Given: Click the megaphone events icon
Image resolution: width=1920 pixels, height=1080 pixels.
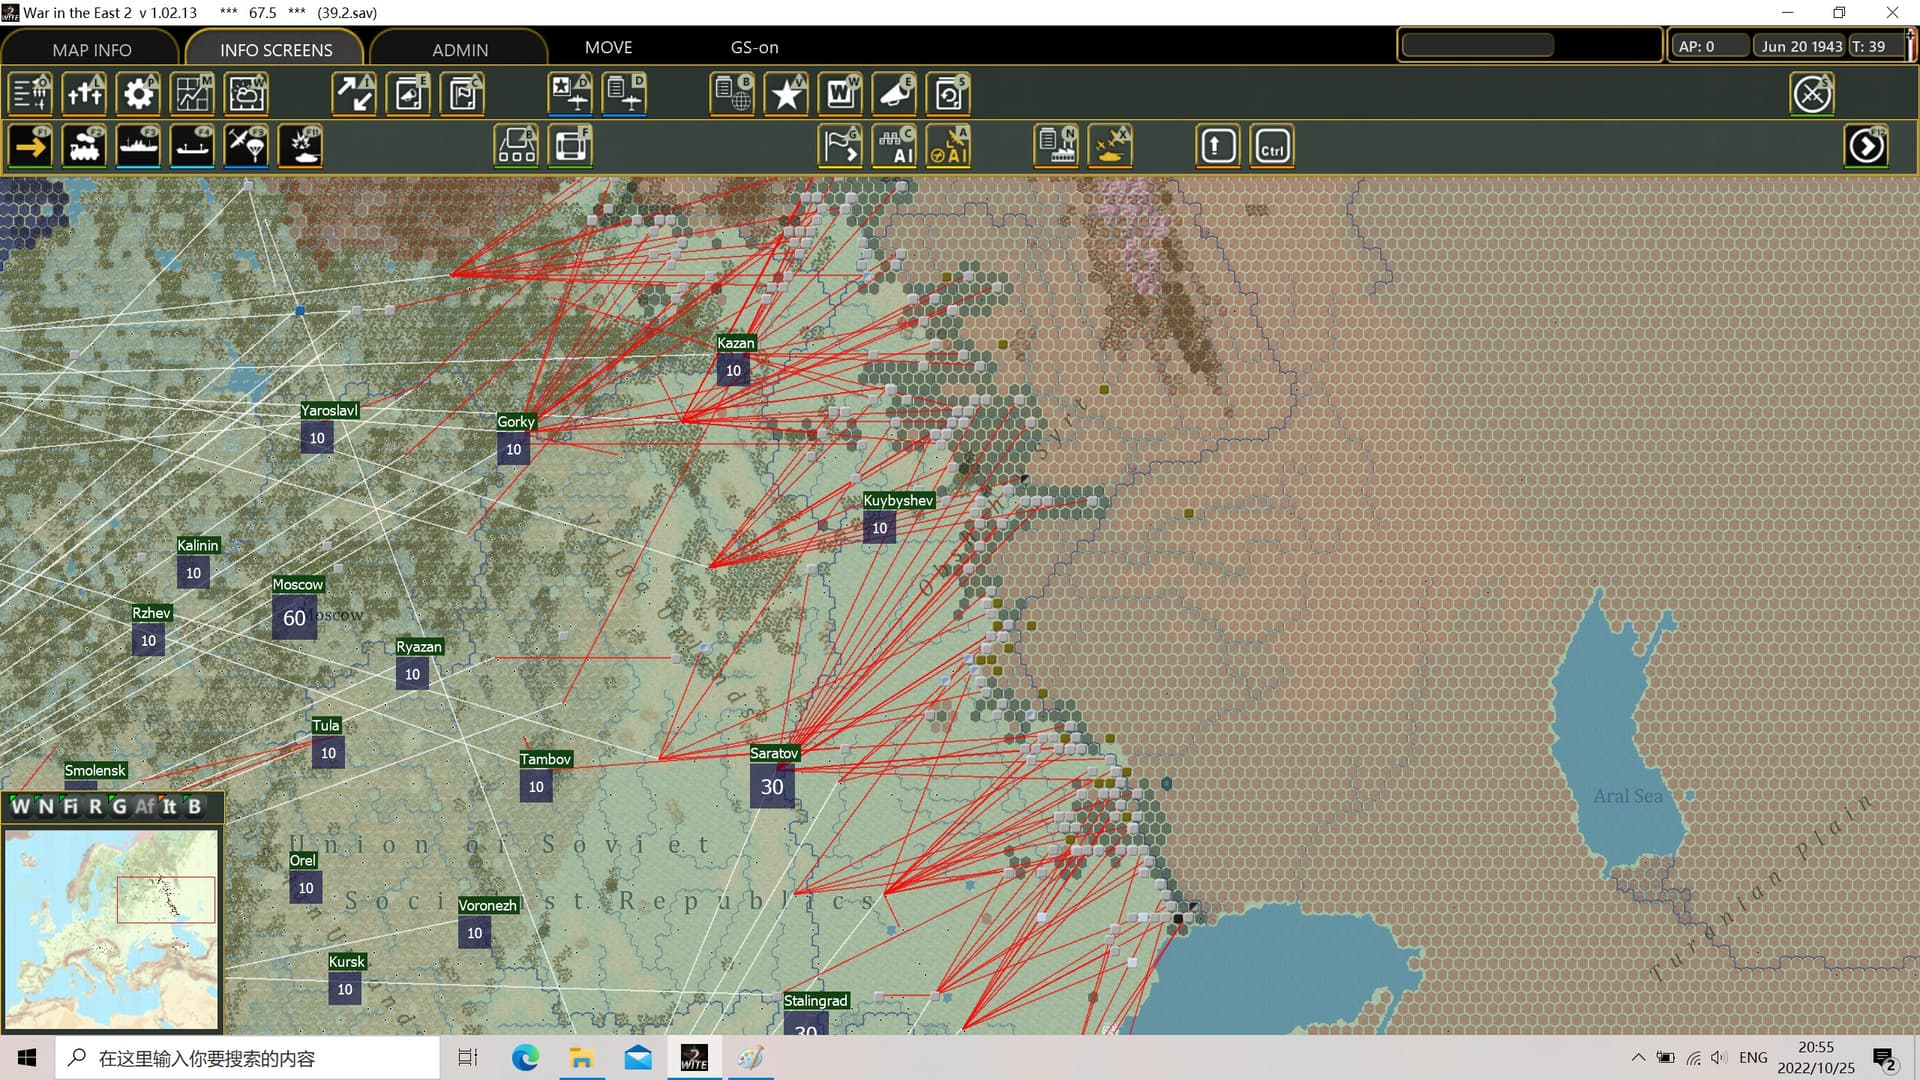Looking at the screenshot, I should click(895, 94).
